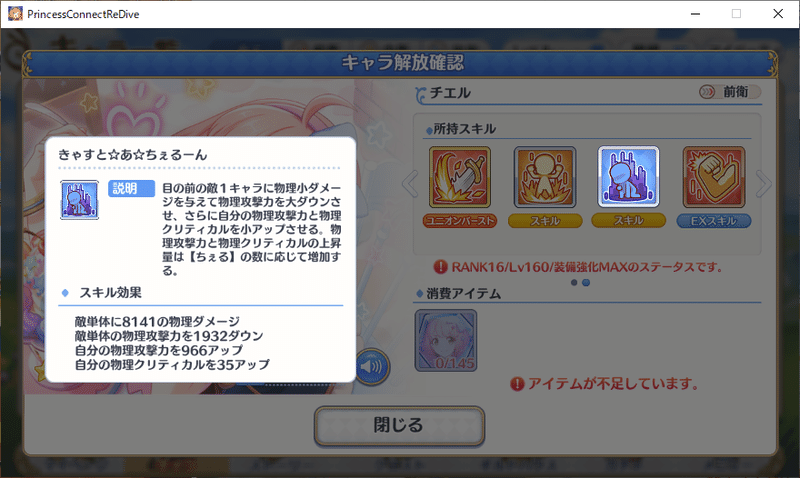The height and width of the screenshot is (478, 800).
Task: Select the first skill fire-aura icon
Action: tap(545, 177)
